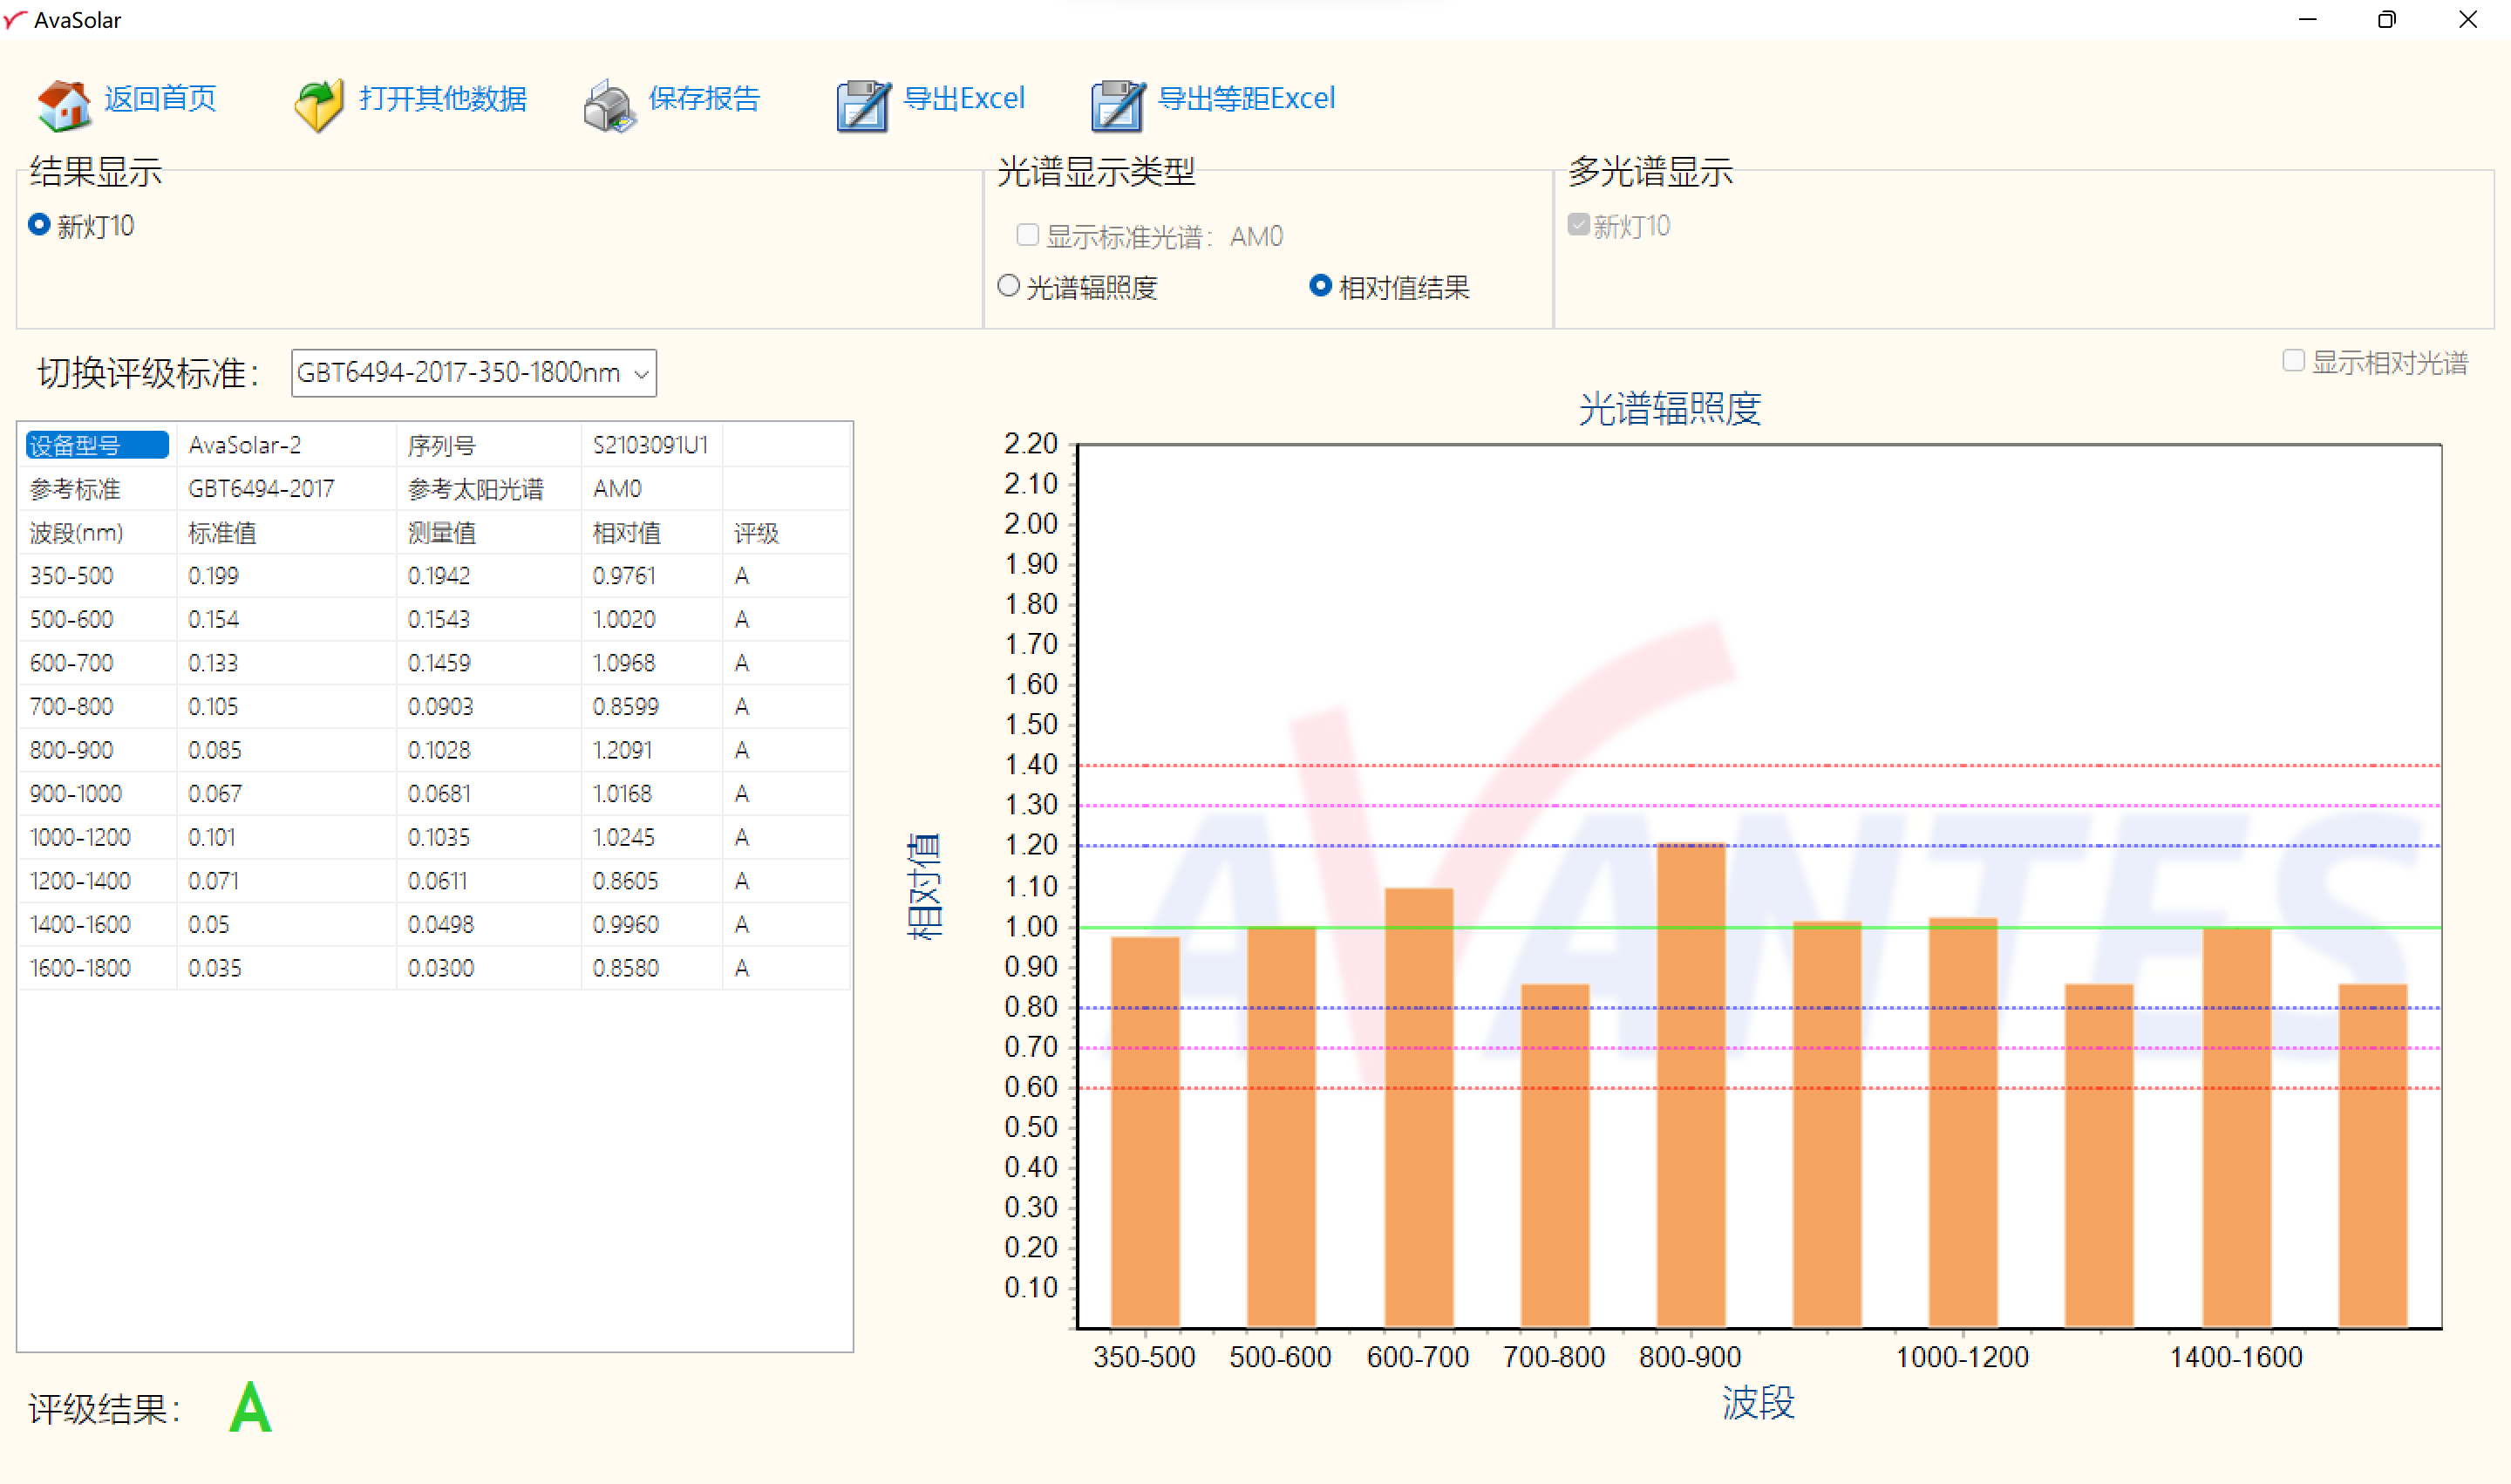Click 导出Excel label
Screen dimensions: 2511x1484
(x=964, y=98)
